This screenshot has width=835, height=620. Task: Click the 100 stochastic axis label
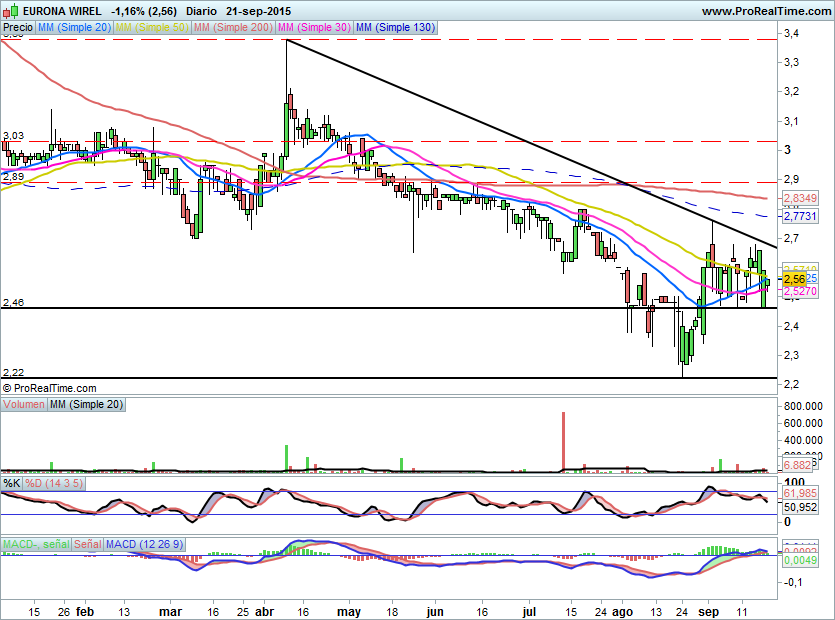[x=795, y=483]
